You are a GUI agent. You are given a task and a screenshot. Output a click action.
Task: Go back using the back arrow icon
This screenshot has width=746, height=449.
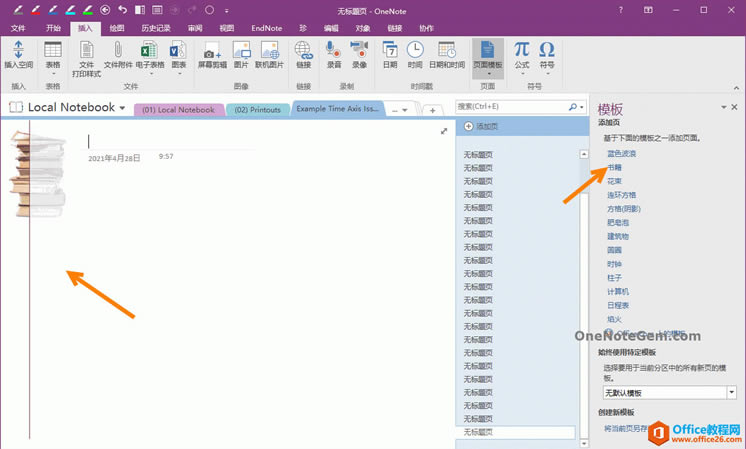point(105,10)
